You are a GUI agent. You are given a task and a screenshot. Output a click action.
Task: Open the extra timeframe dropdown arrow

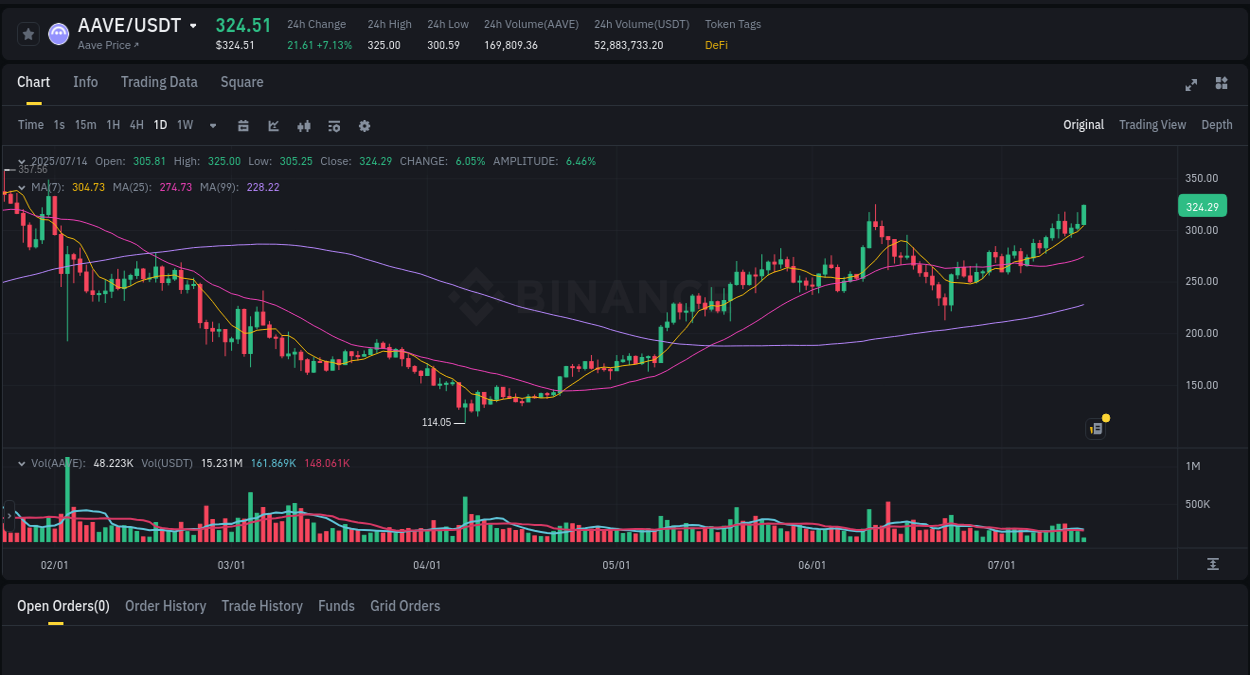(211, 125)
